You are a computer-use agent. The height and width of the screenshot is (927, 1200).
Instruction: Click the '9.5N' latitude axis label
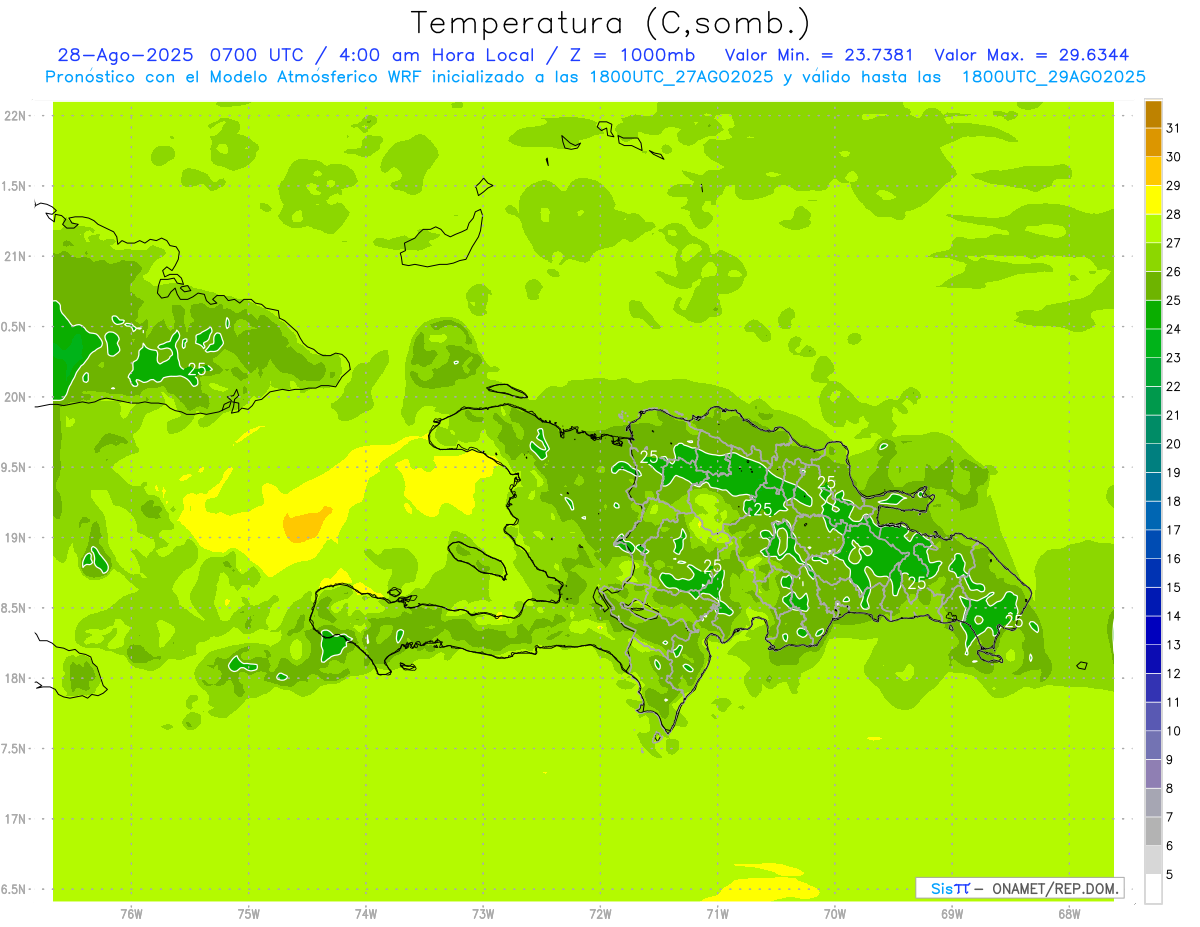(15, 467)
